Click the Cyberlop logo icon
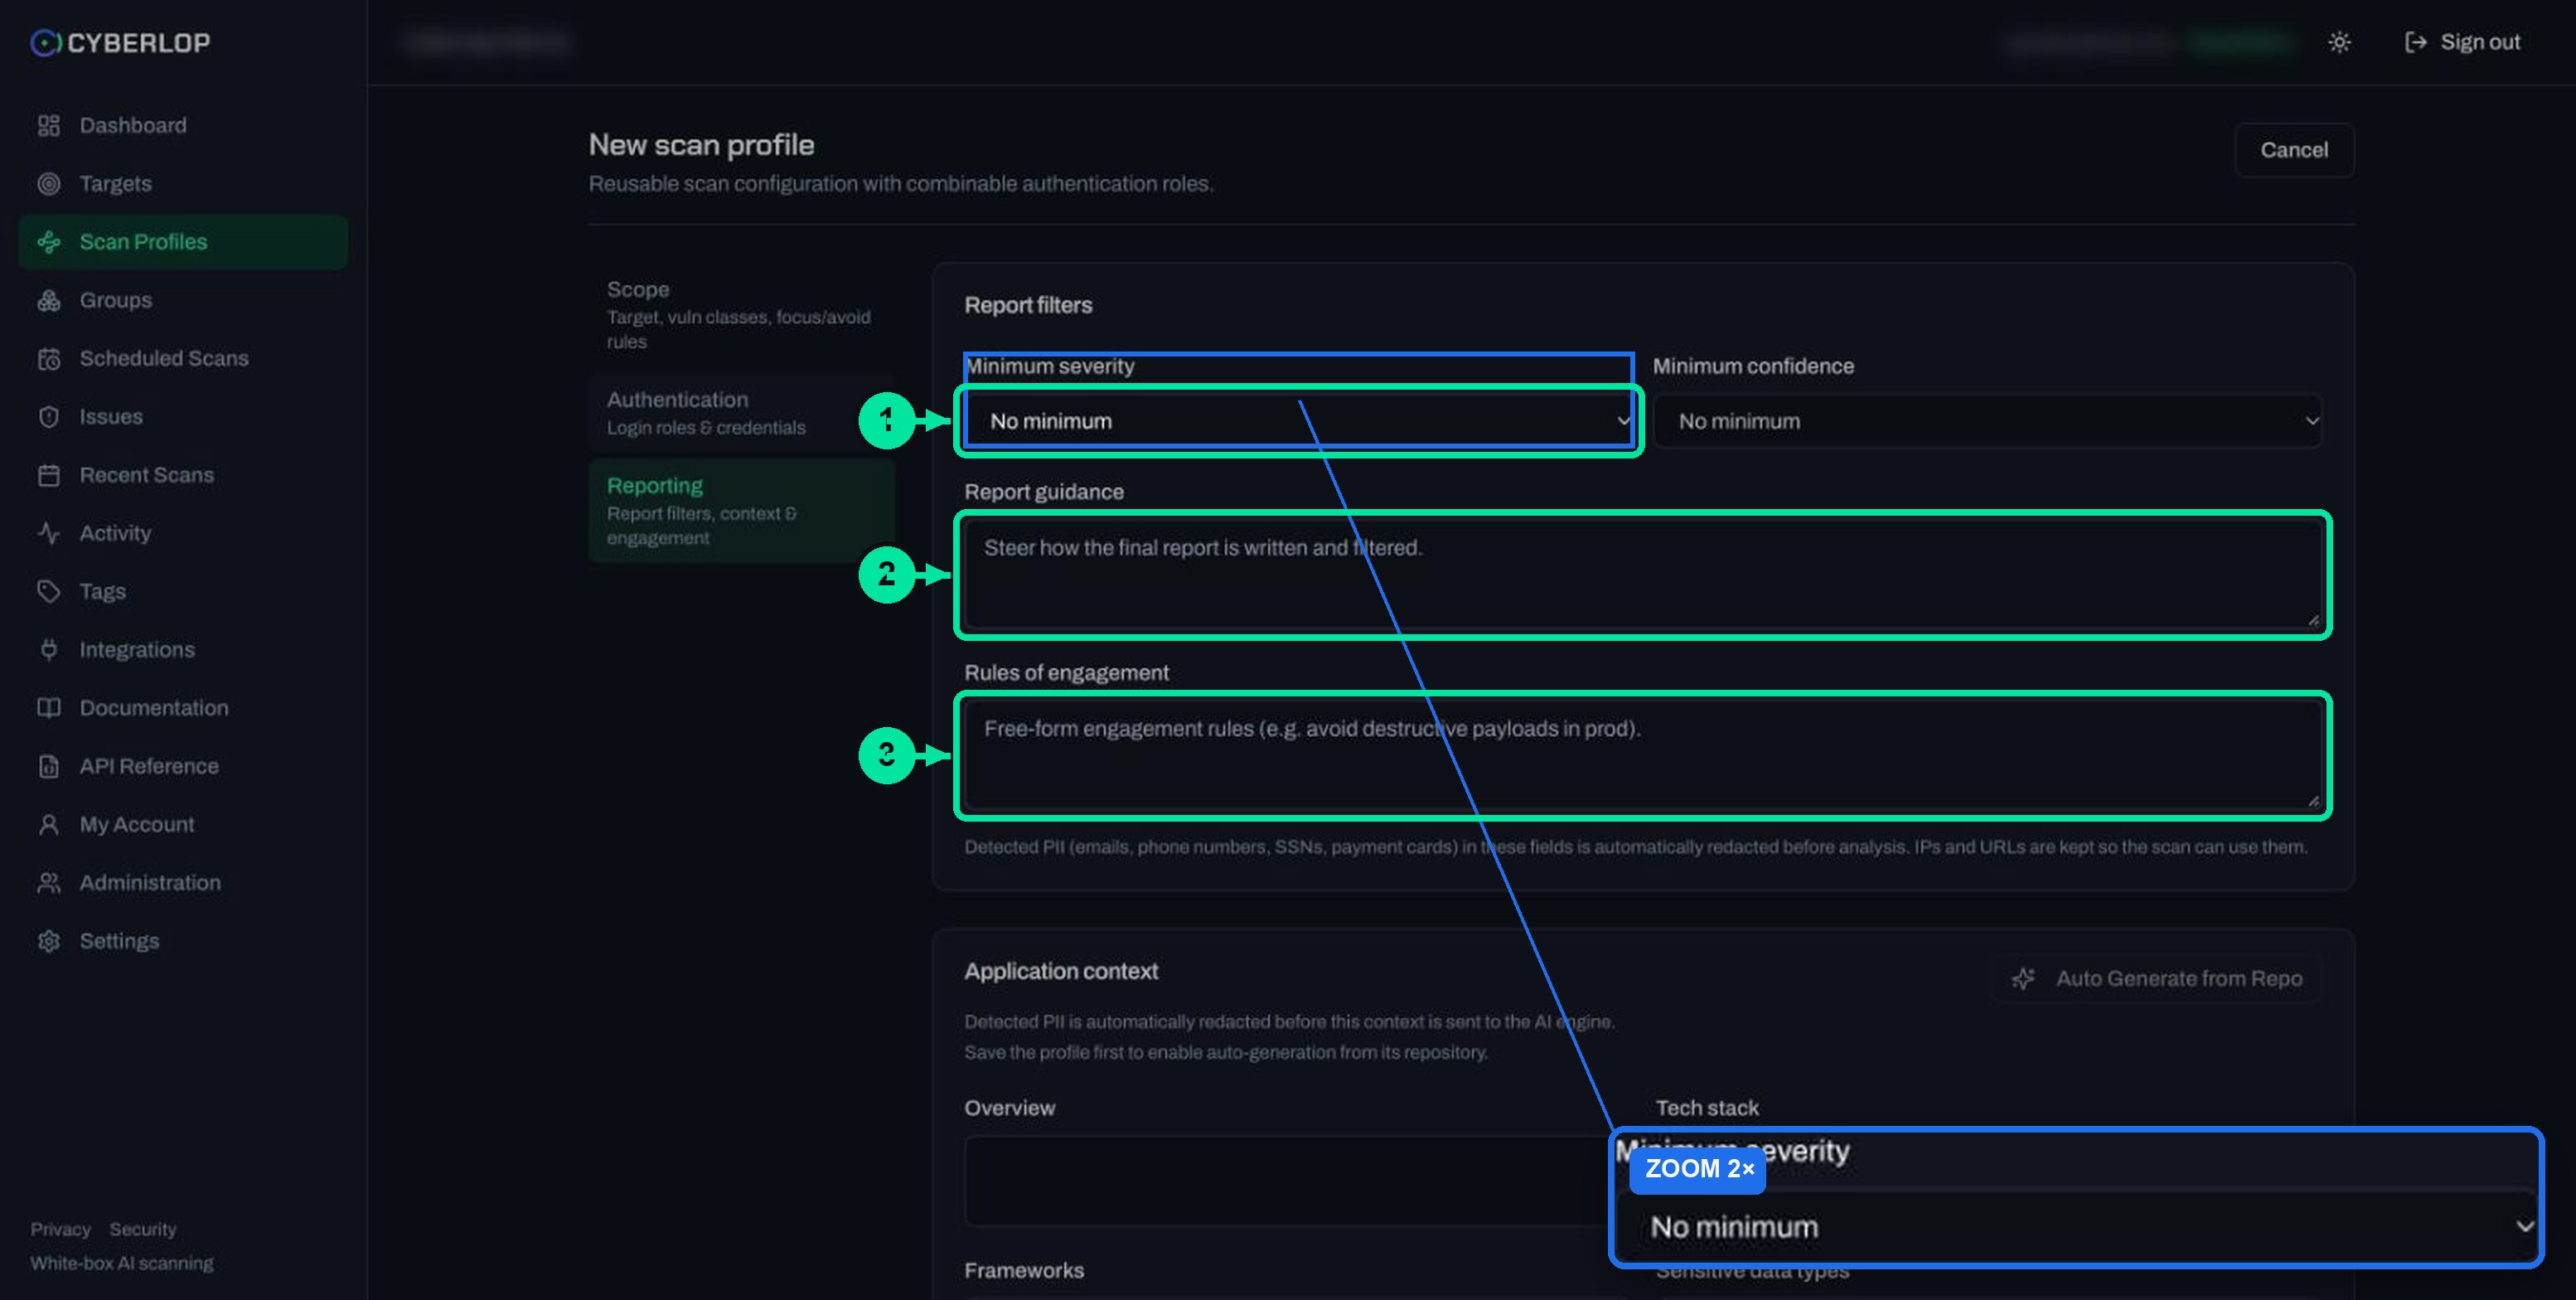Image resolution: width=2576 pixels, height=1300 pixels. click(45, 43)
